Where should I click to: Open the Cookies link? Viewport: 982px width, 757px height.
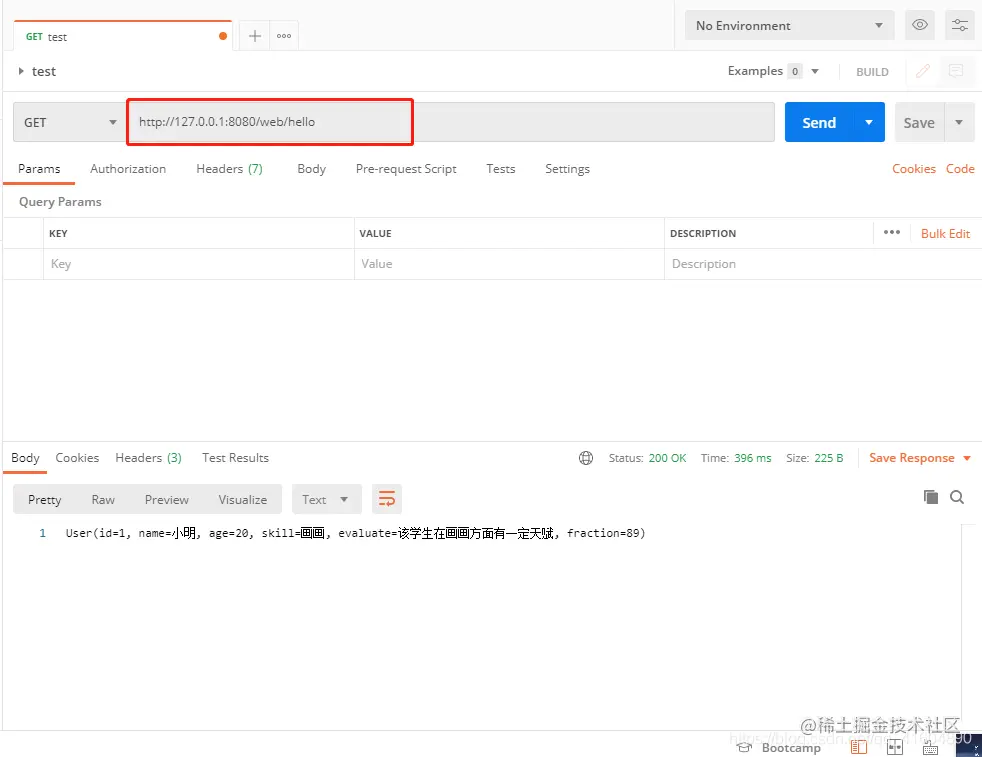coord(914,168)
